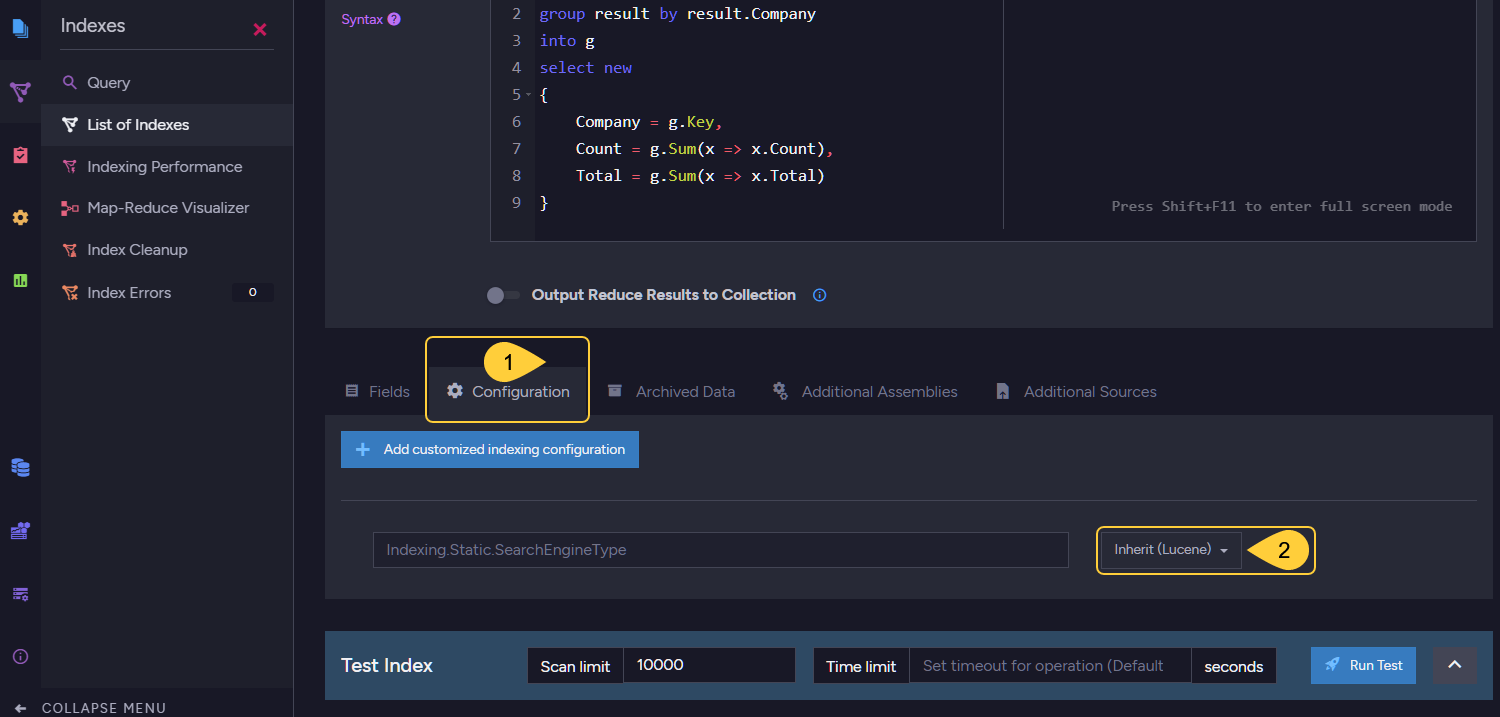Open the Indexes section icon in sidebar
Viewport: 1500px width, 717px height.
click(x=20, y=92)
